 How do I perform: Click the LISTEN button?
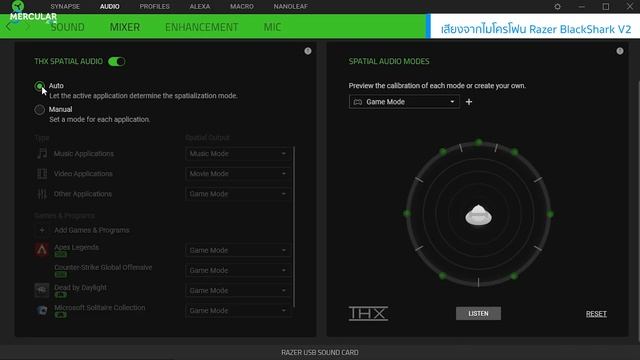click(x=478, y=313)
